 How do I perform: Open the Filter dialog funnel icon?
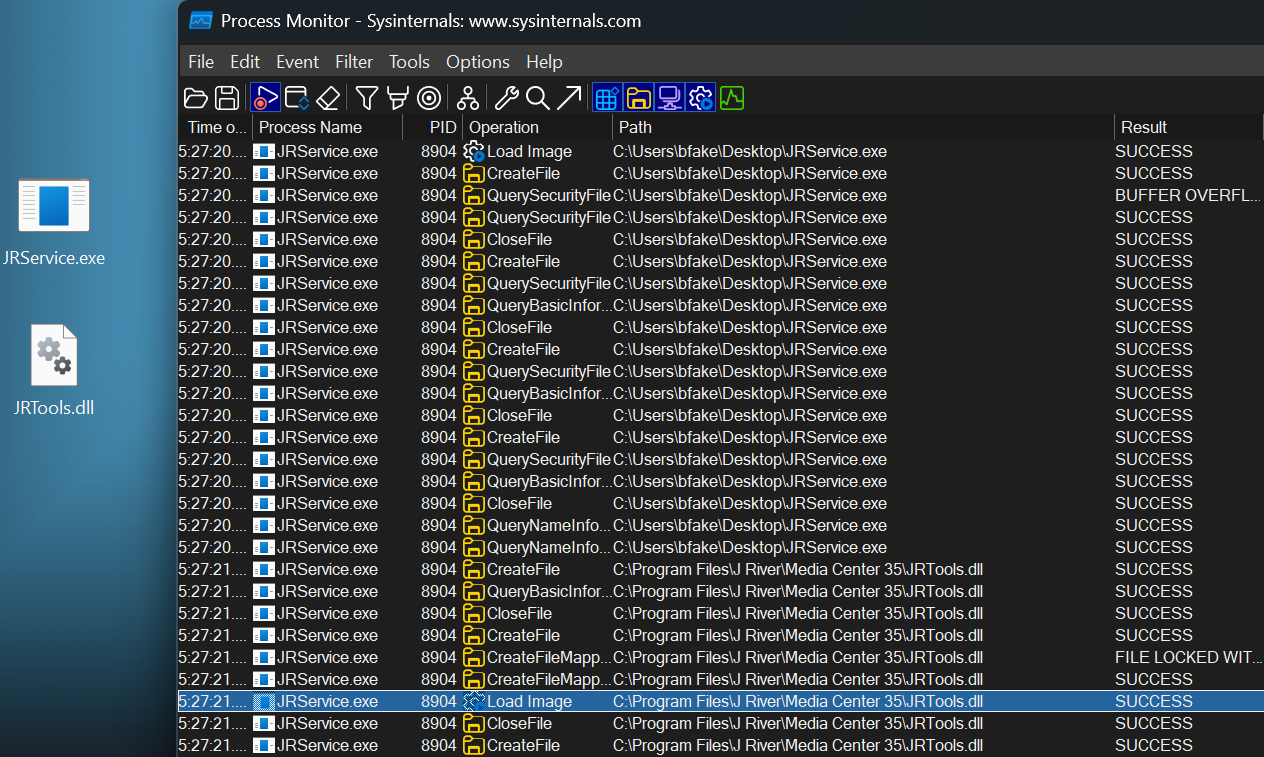point(366,97)
